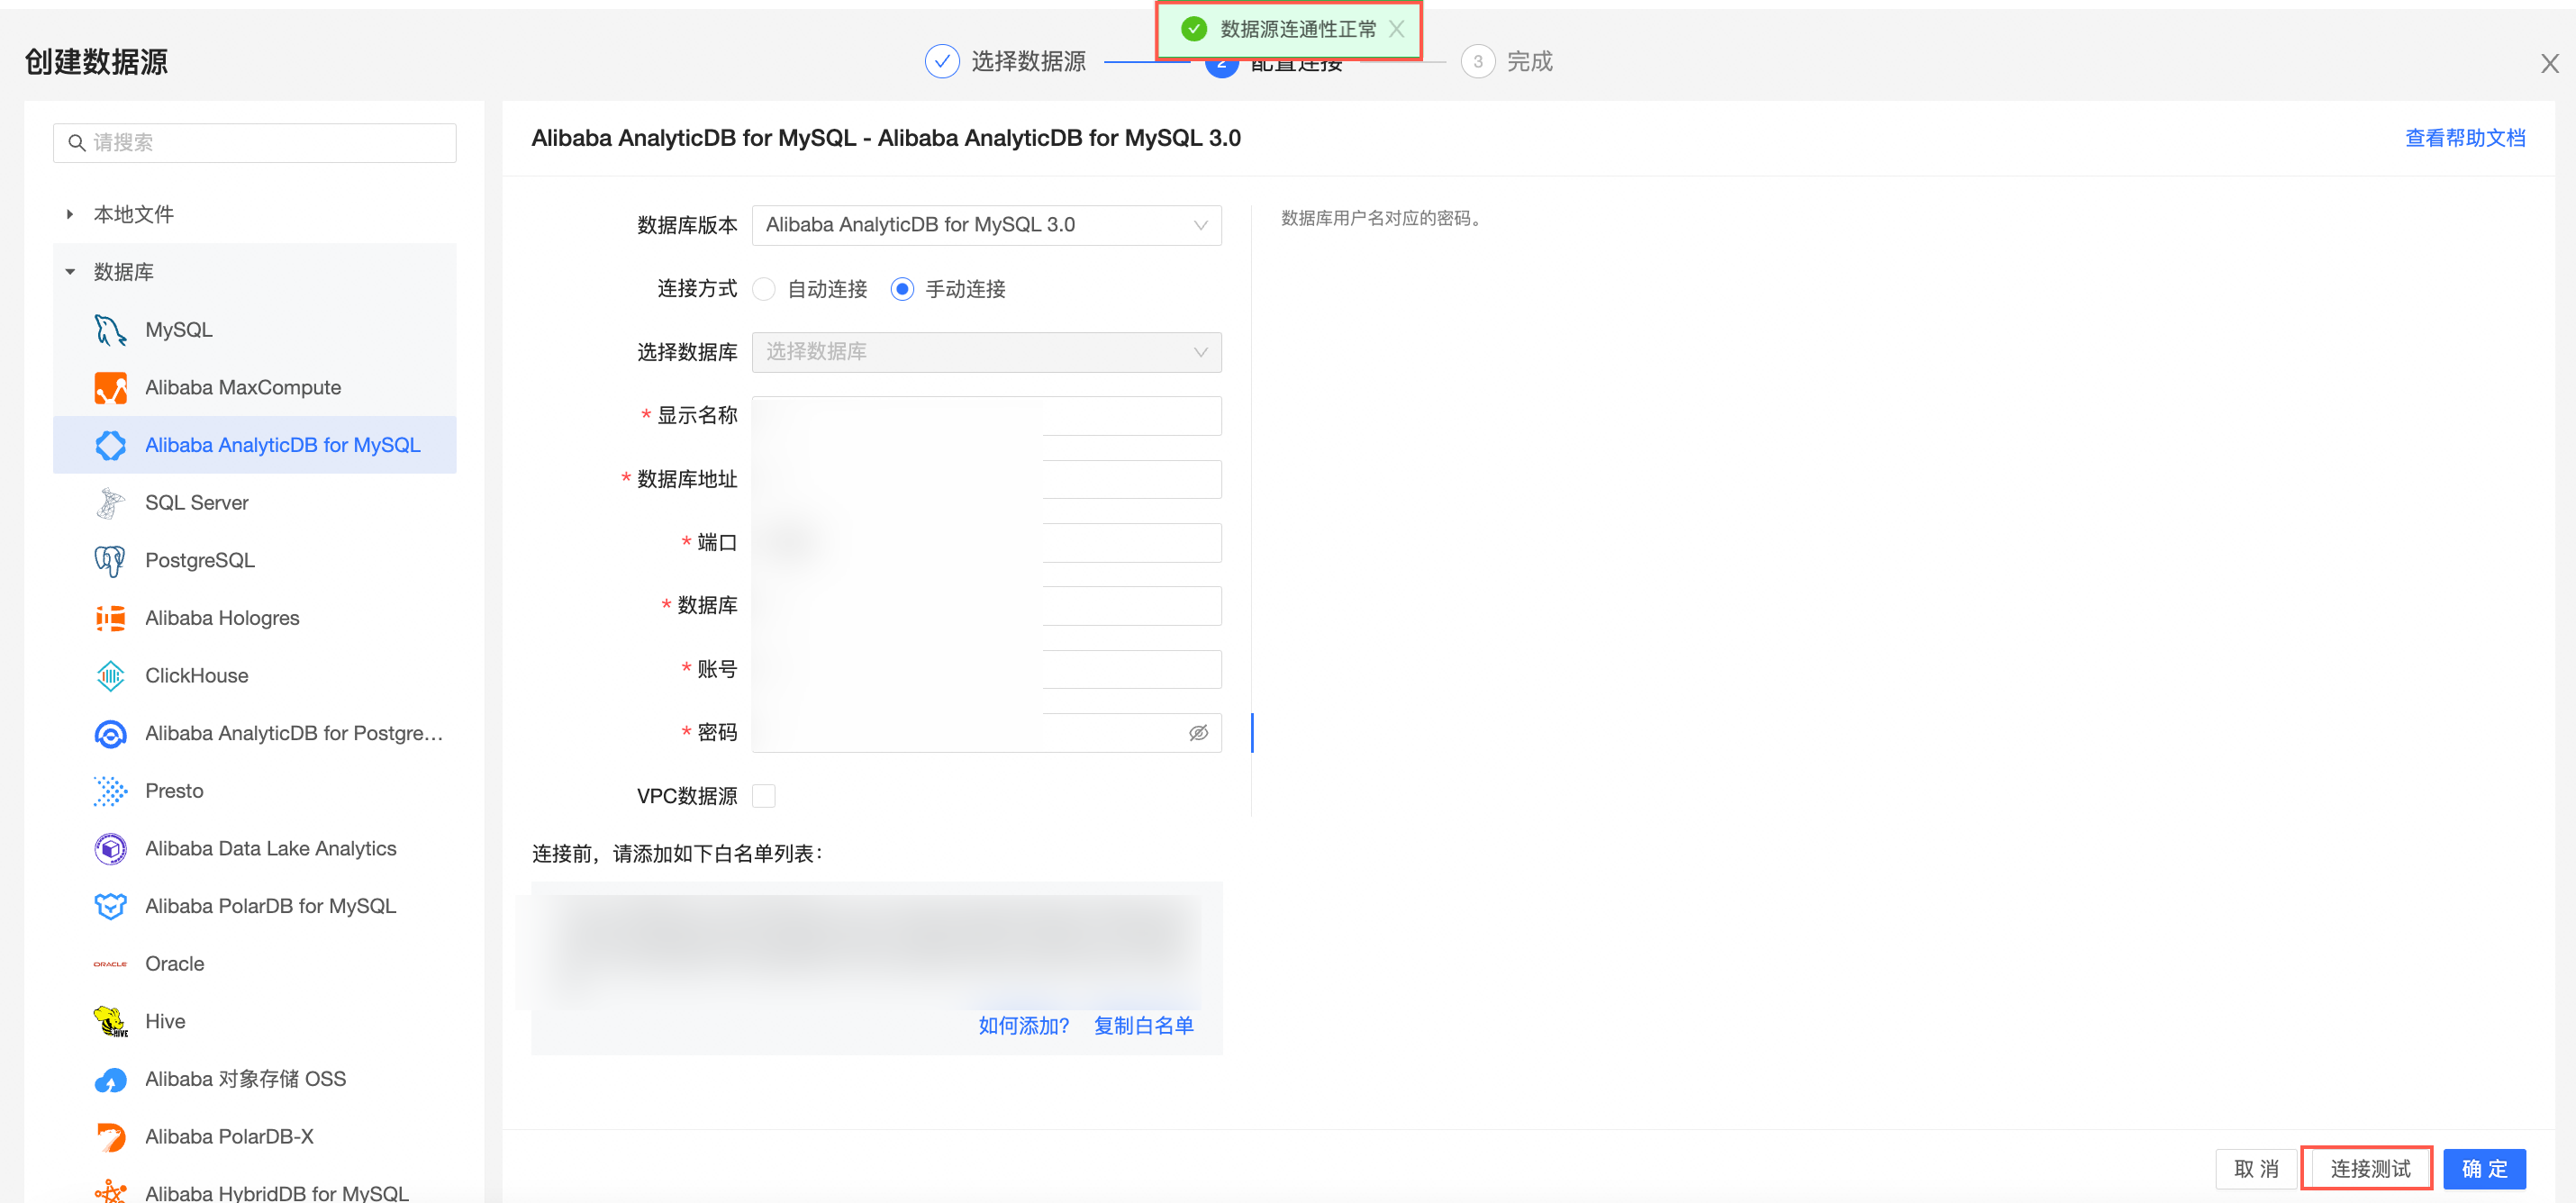Viewport: 2576px width, 1203px height.
Task: Open the 查看帮助文档 link
Action: 2464,137
